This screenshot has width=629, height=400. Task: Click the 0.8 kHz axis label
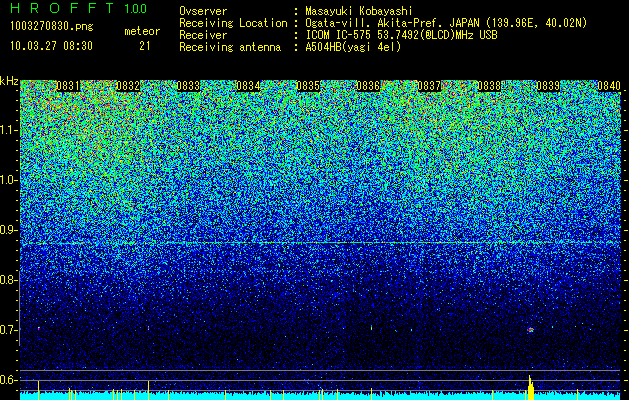[x=9, y=280]
